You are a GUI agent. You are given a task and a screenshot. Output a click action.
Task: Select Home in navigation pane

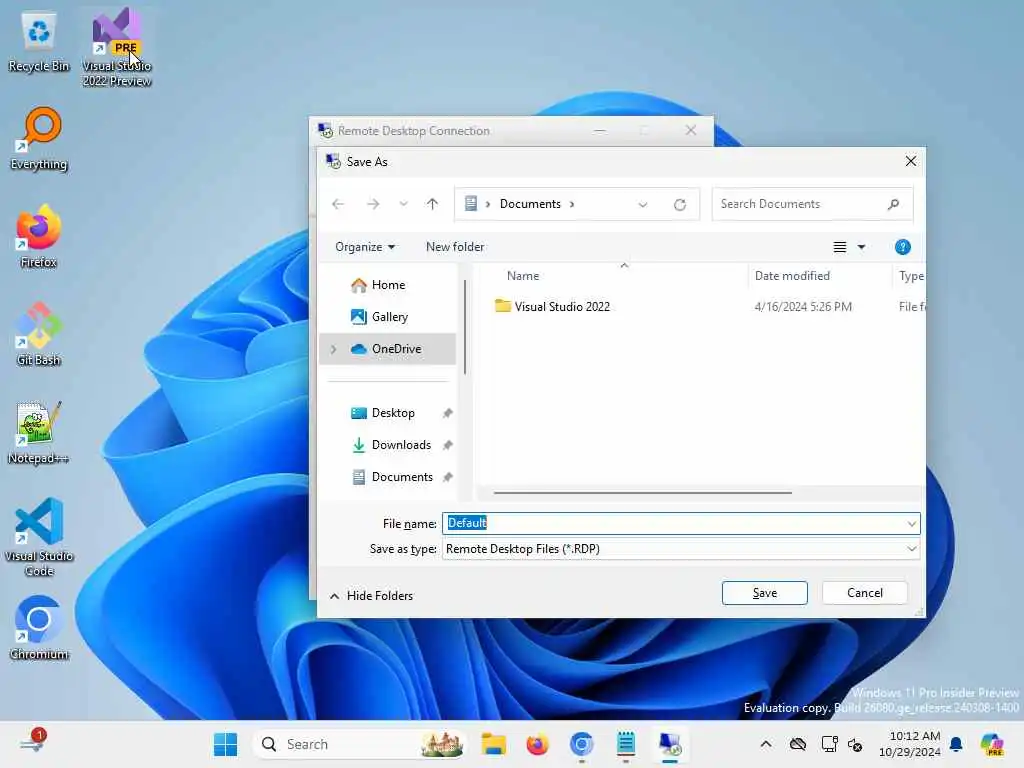click(388, 285)
